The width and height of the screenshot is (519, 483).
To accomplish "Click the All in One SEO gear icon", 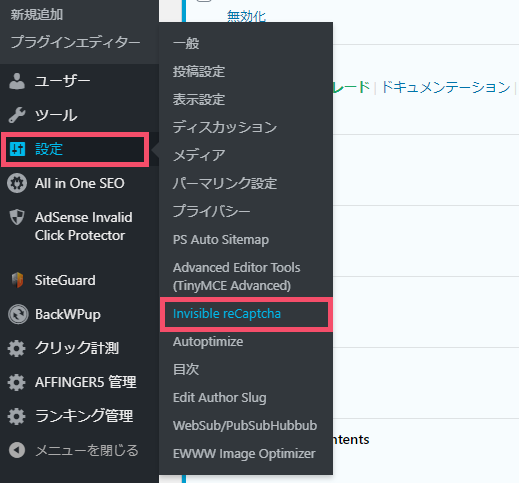I will click(x=17, y=183).
